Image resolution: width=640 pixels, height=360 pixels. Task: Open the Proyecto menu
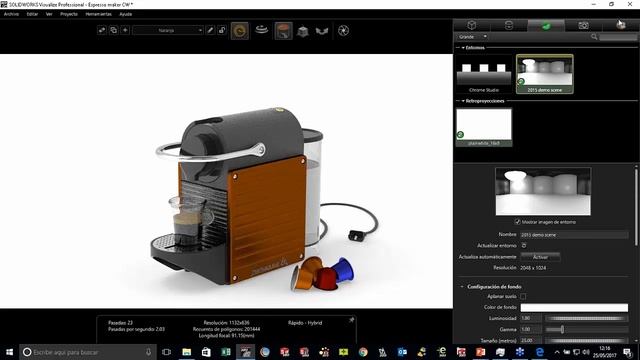69,14
